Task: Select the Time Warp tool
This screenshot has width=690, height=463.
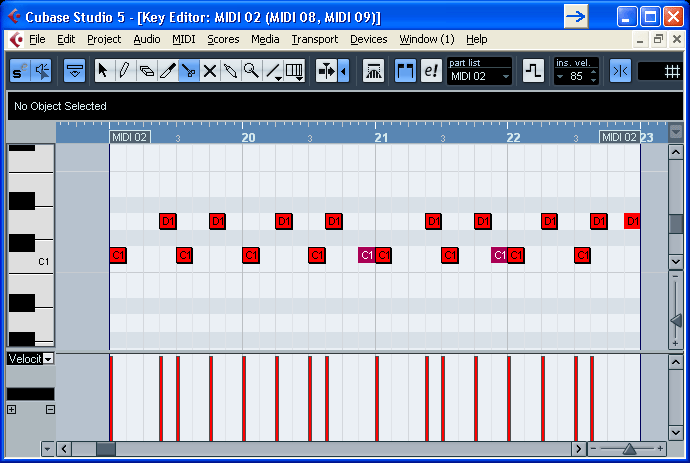Action: point(294,70)
